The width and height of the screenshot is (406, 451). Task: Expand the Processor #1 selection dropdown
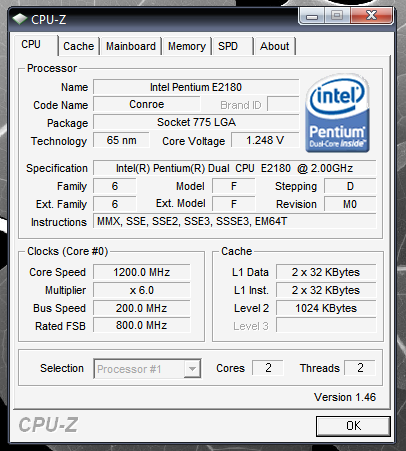pyautogui.click(x=192, y=369)
